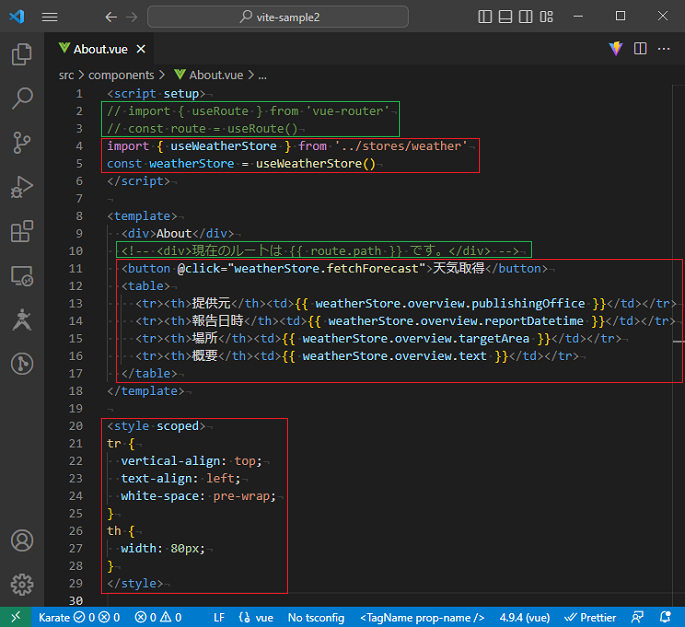Click the Karate status bar item

tap(79, 617)
